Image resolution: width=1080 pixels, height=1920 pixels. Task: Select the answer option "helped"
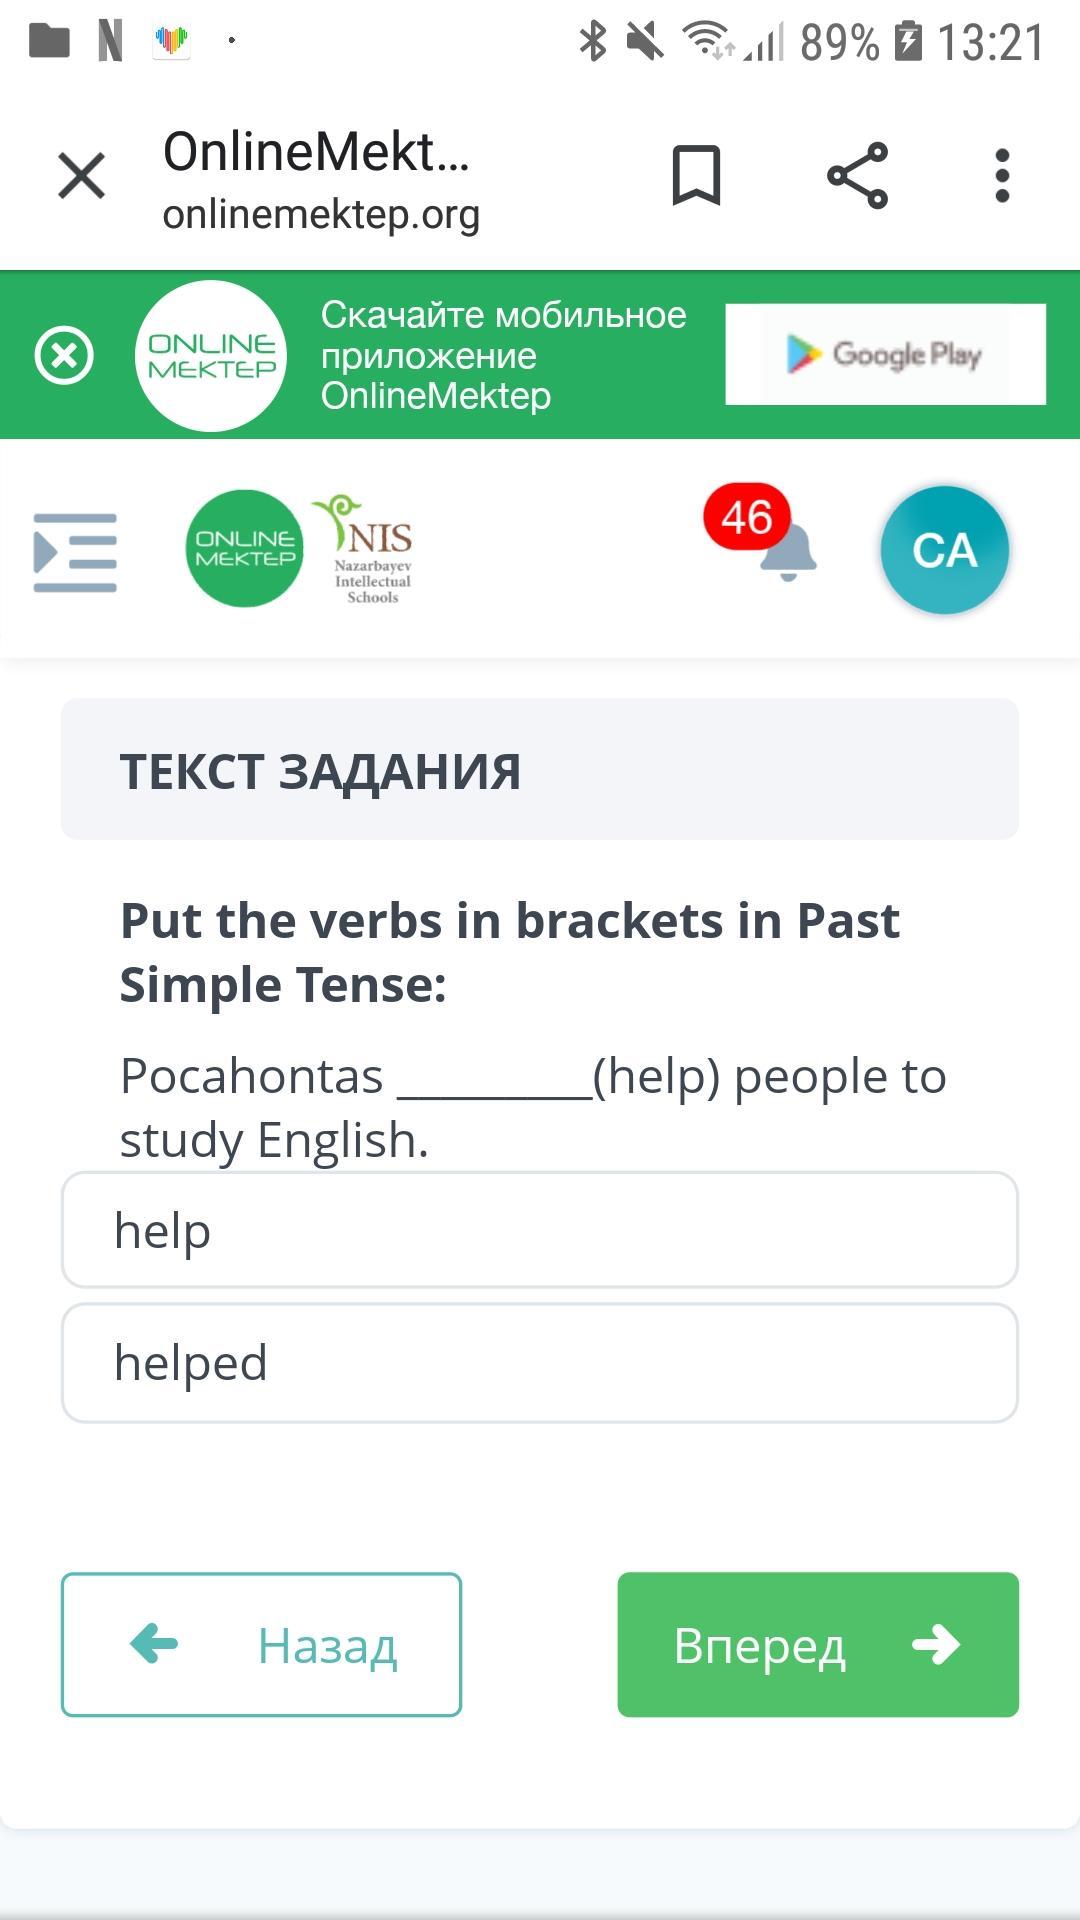(x=540, y=1363)
